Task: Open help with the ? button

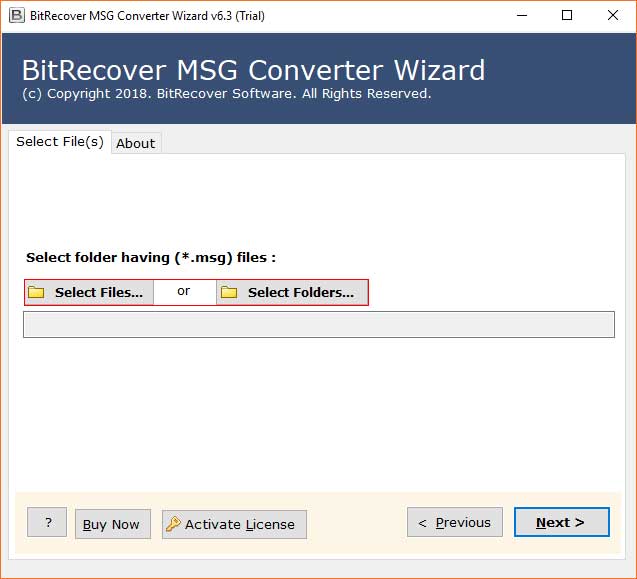Action: pos(47,522)
